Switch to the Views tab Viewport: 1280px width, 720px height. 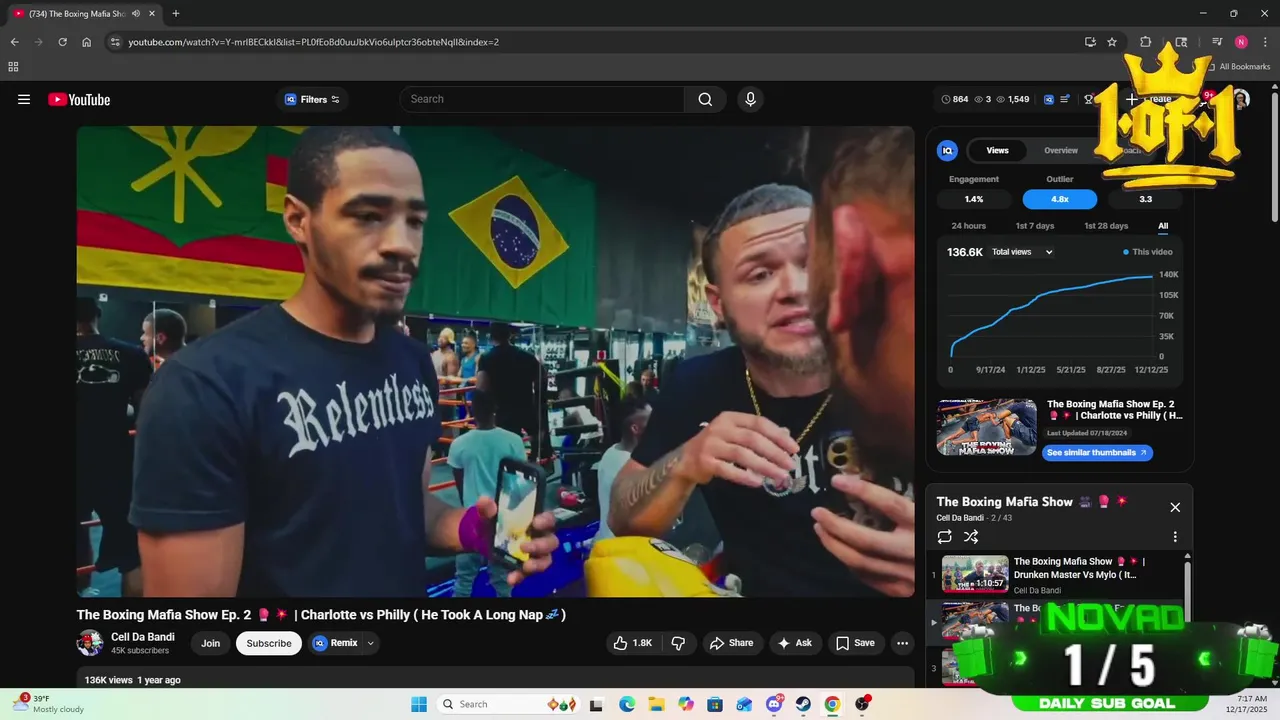pyautogui.click(x=998, y=150)
